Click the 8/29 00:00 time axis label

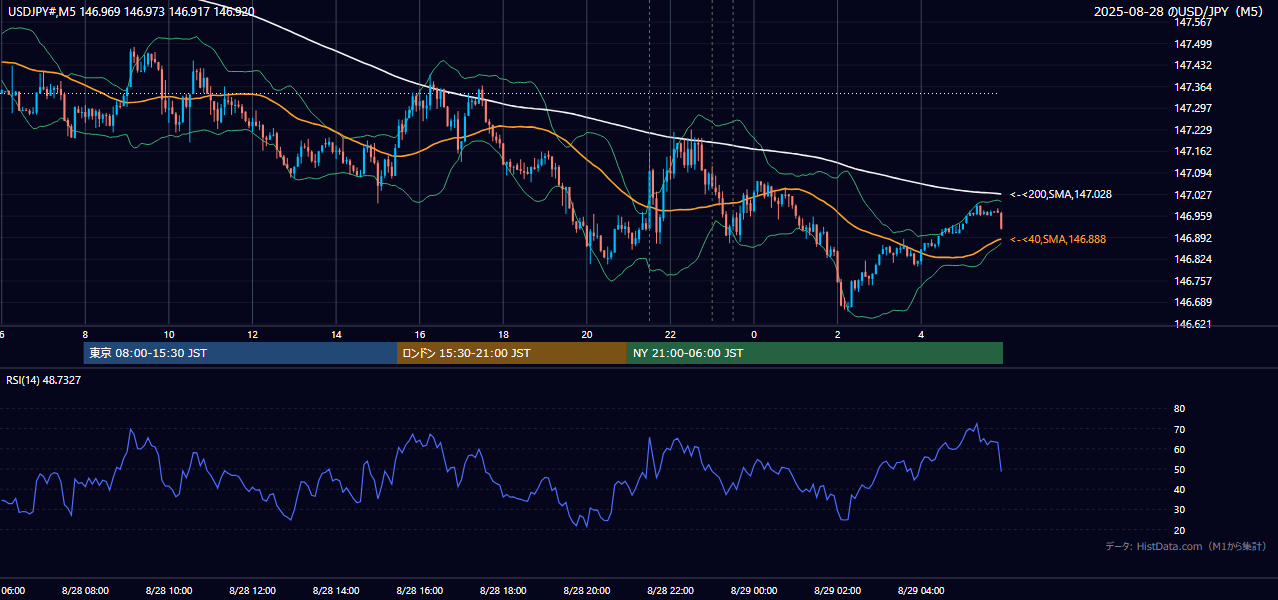click(754, 590)
